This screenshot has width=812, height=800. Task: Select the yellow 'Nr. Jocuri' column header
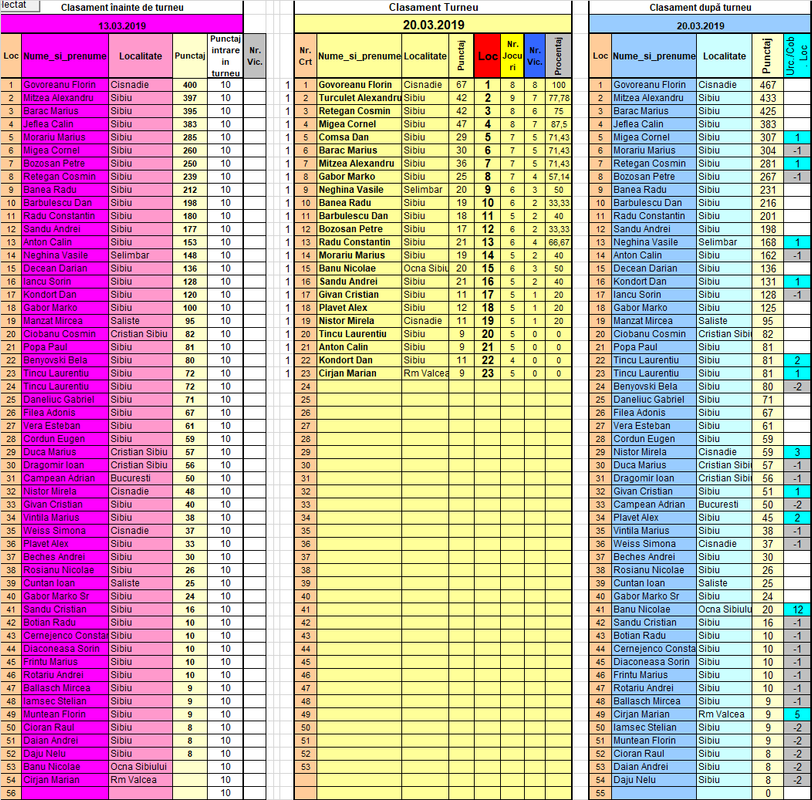coord(512,56)
